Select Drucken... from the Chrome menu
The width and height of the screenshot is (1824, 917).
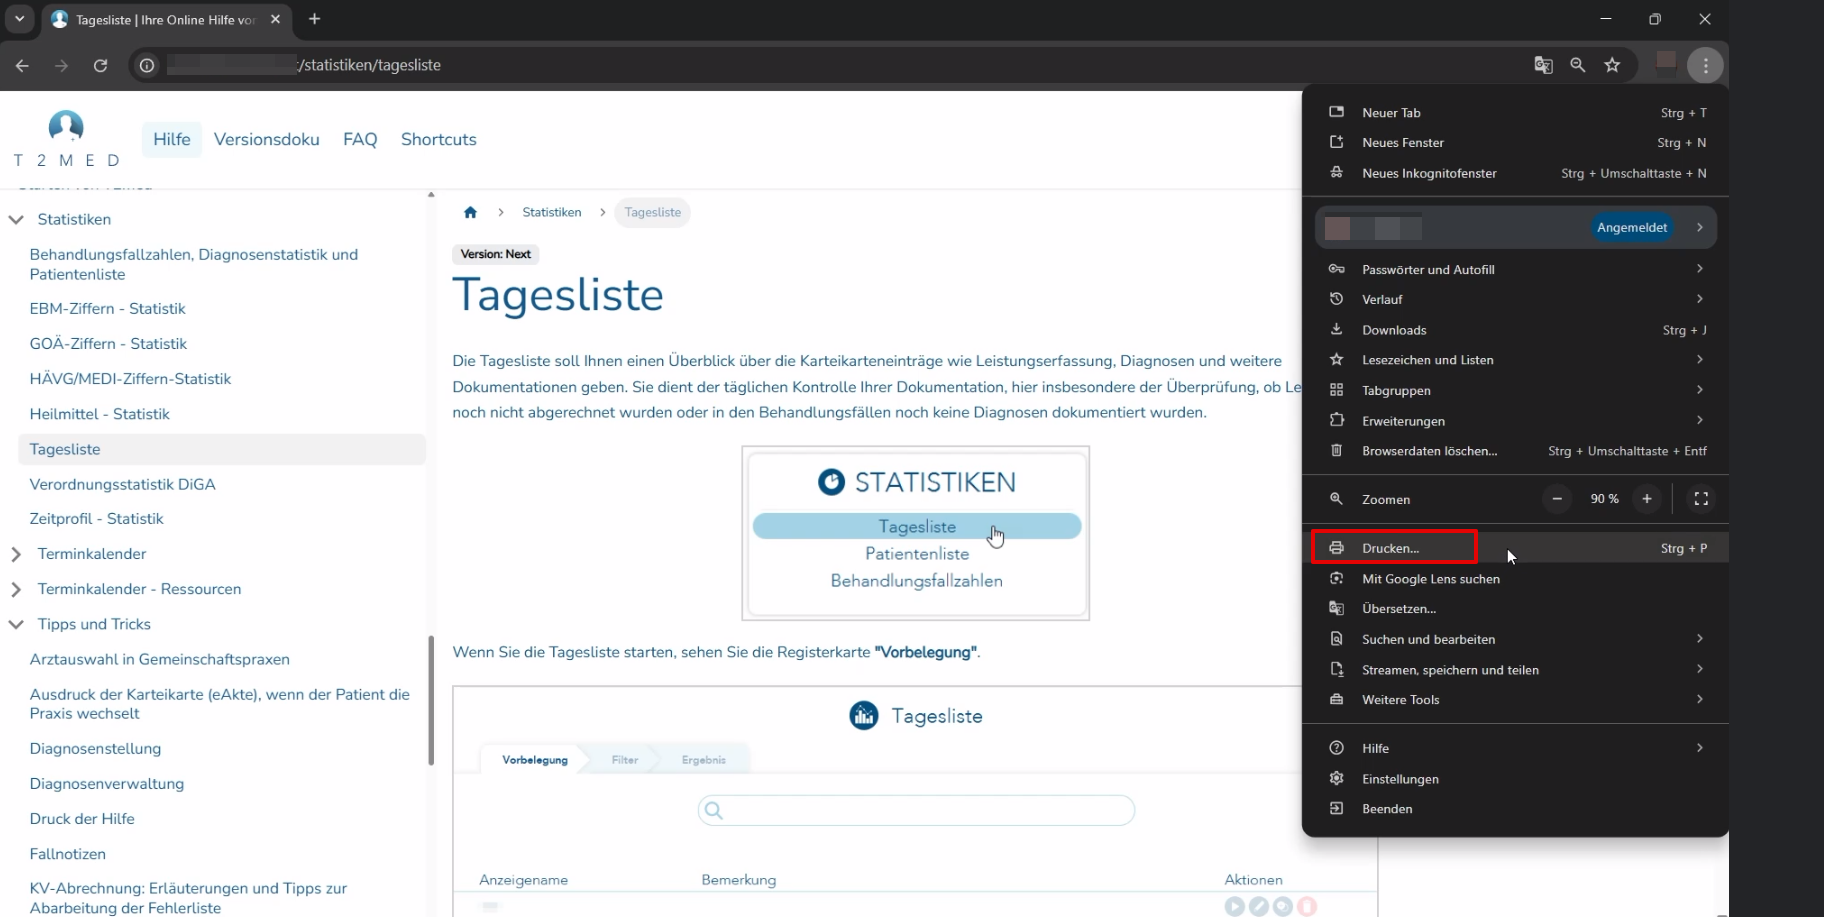[1391, 548]
